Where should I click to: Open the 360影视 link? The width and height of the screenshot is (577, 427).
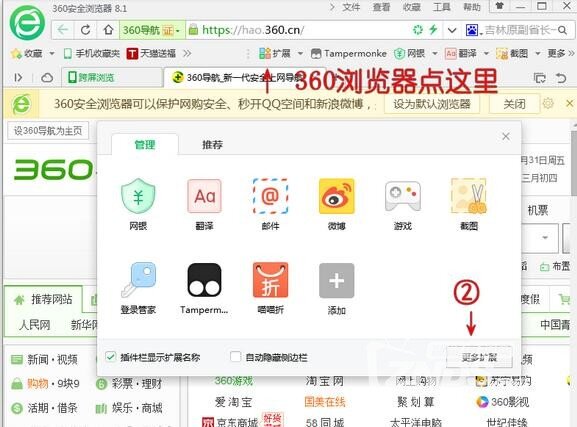tap(503, 402)
